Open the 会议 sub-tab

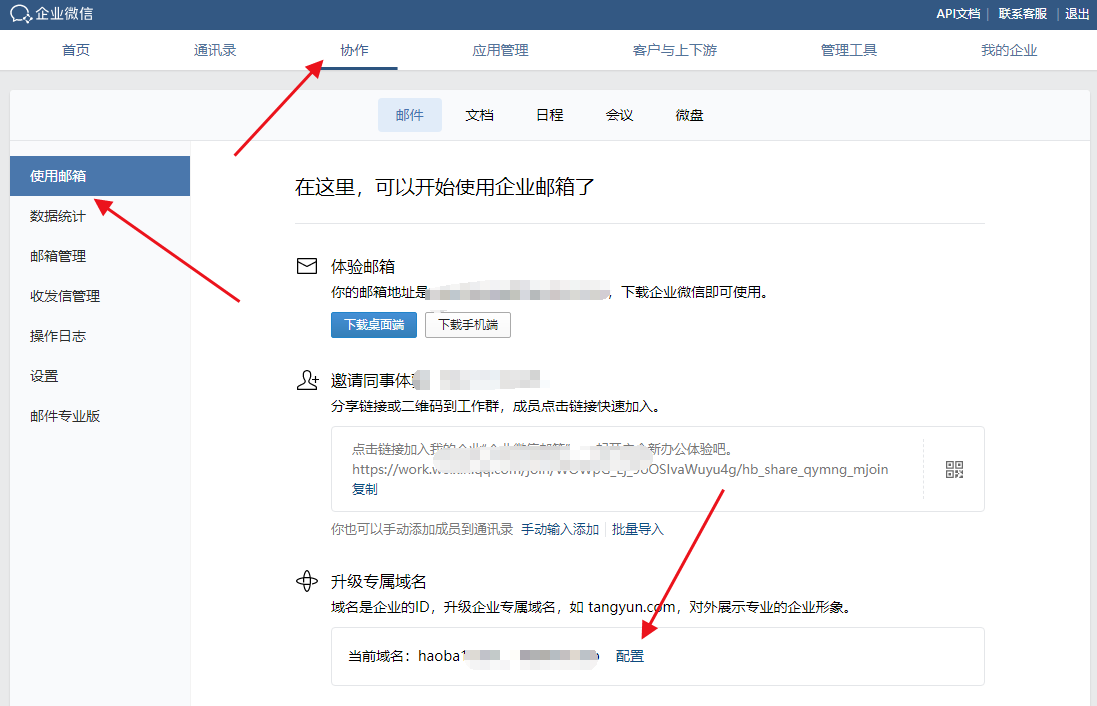(619, 115)
